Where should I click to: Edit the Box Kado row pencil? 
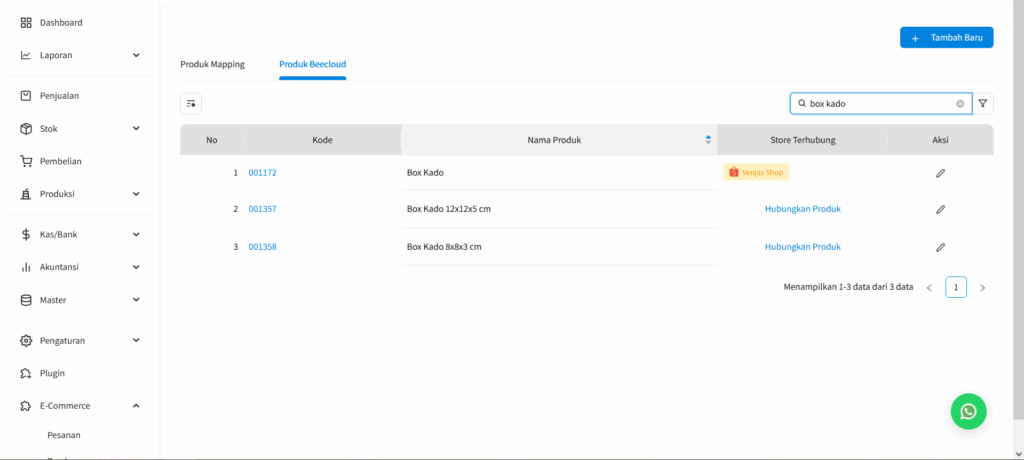point(940,173)
